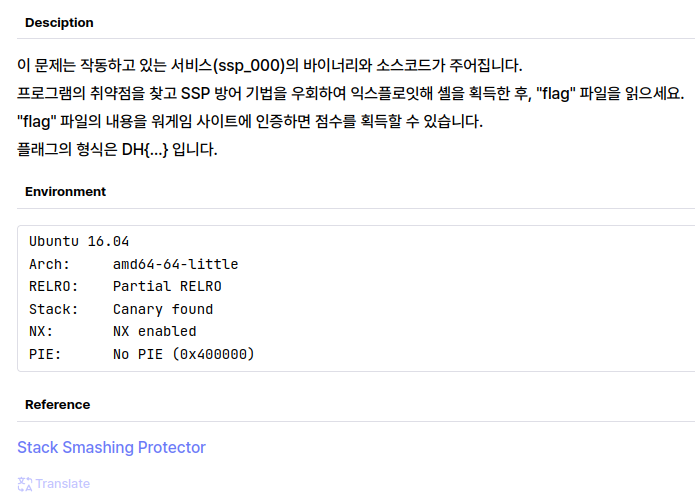Click the Partial RELRO value
695x503 pixels.
(x=167, y=287)
